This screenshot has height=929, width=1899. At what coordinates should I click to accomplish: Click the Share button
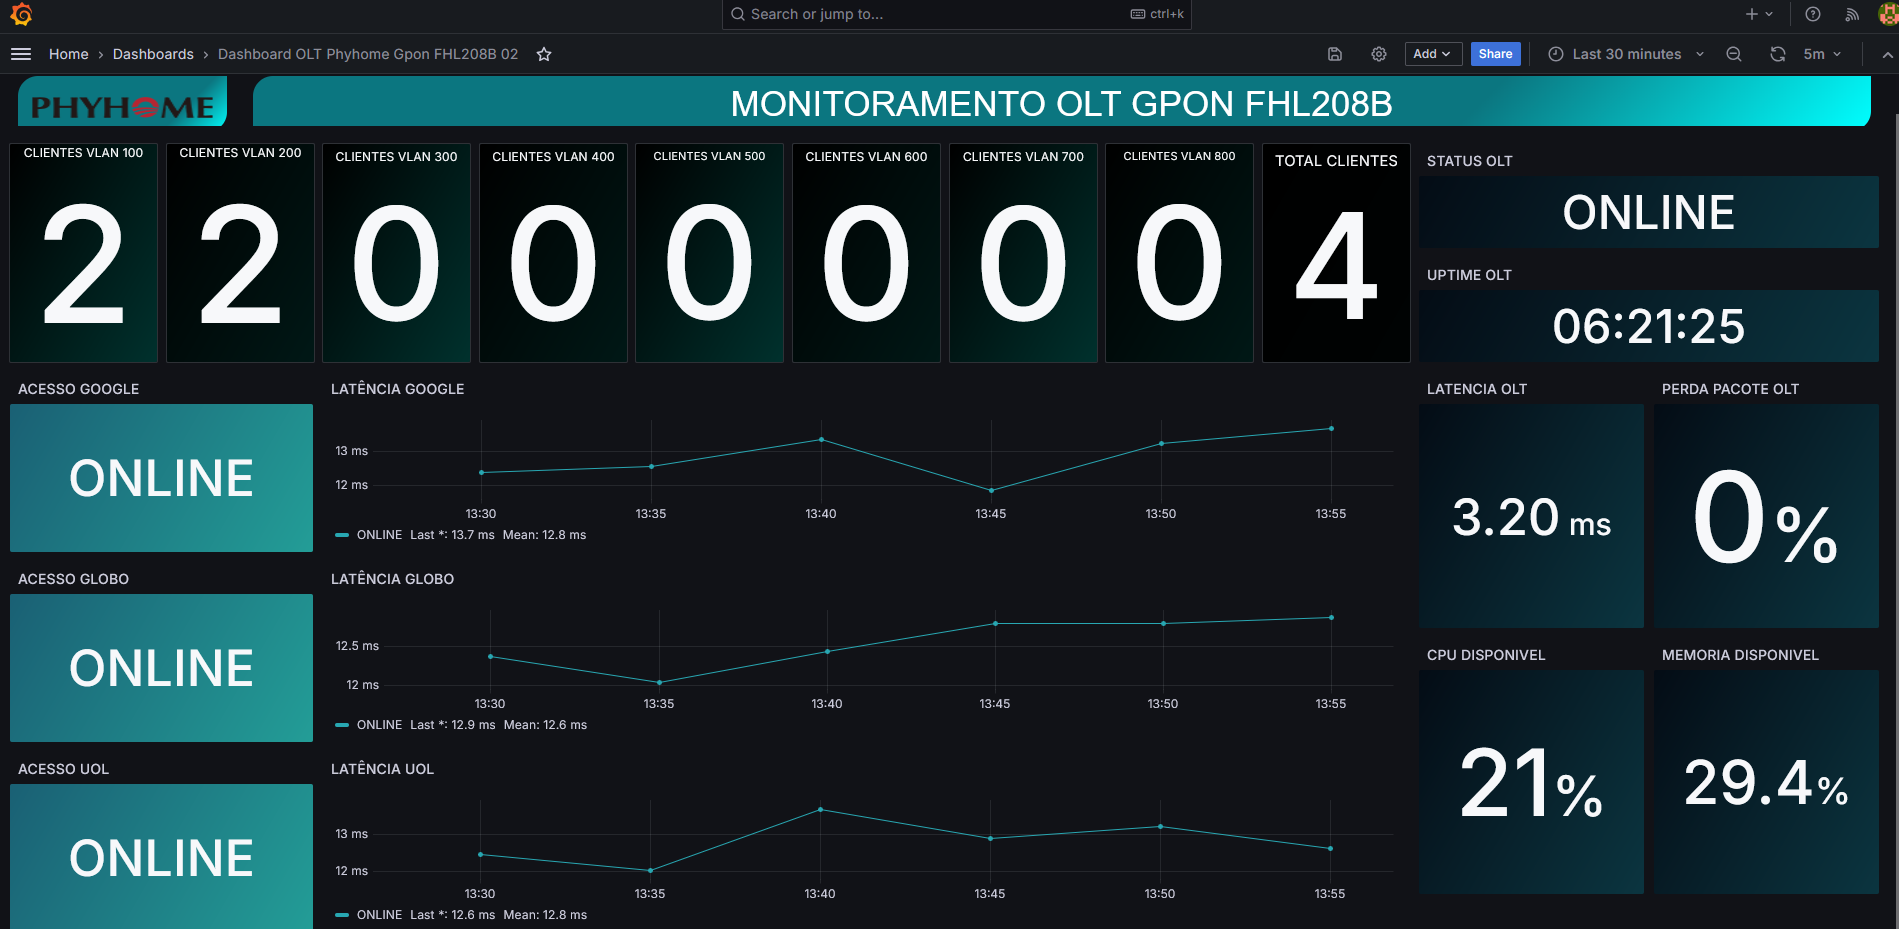[1495, 54]
